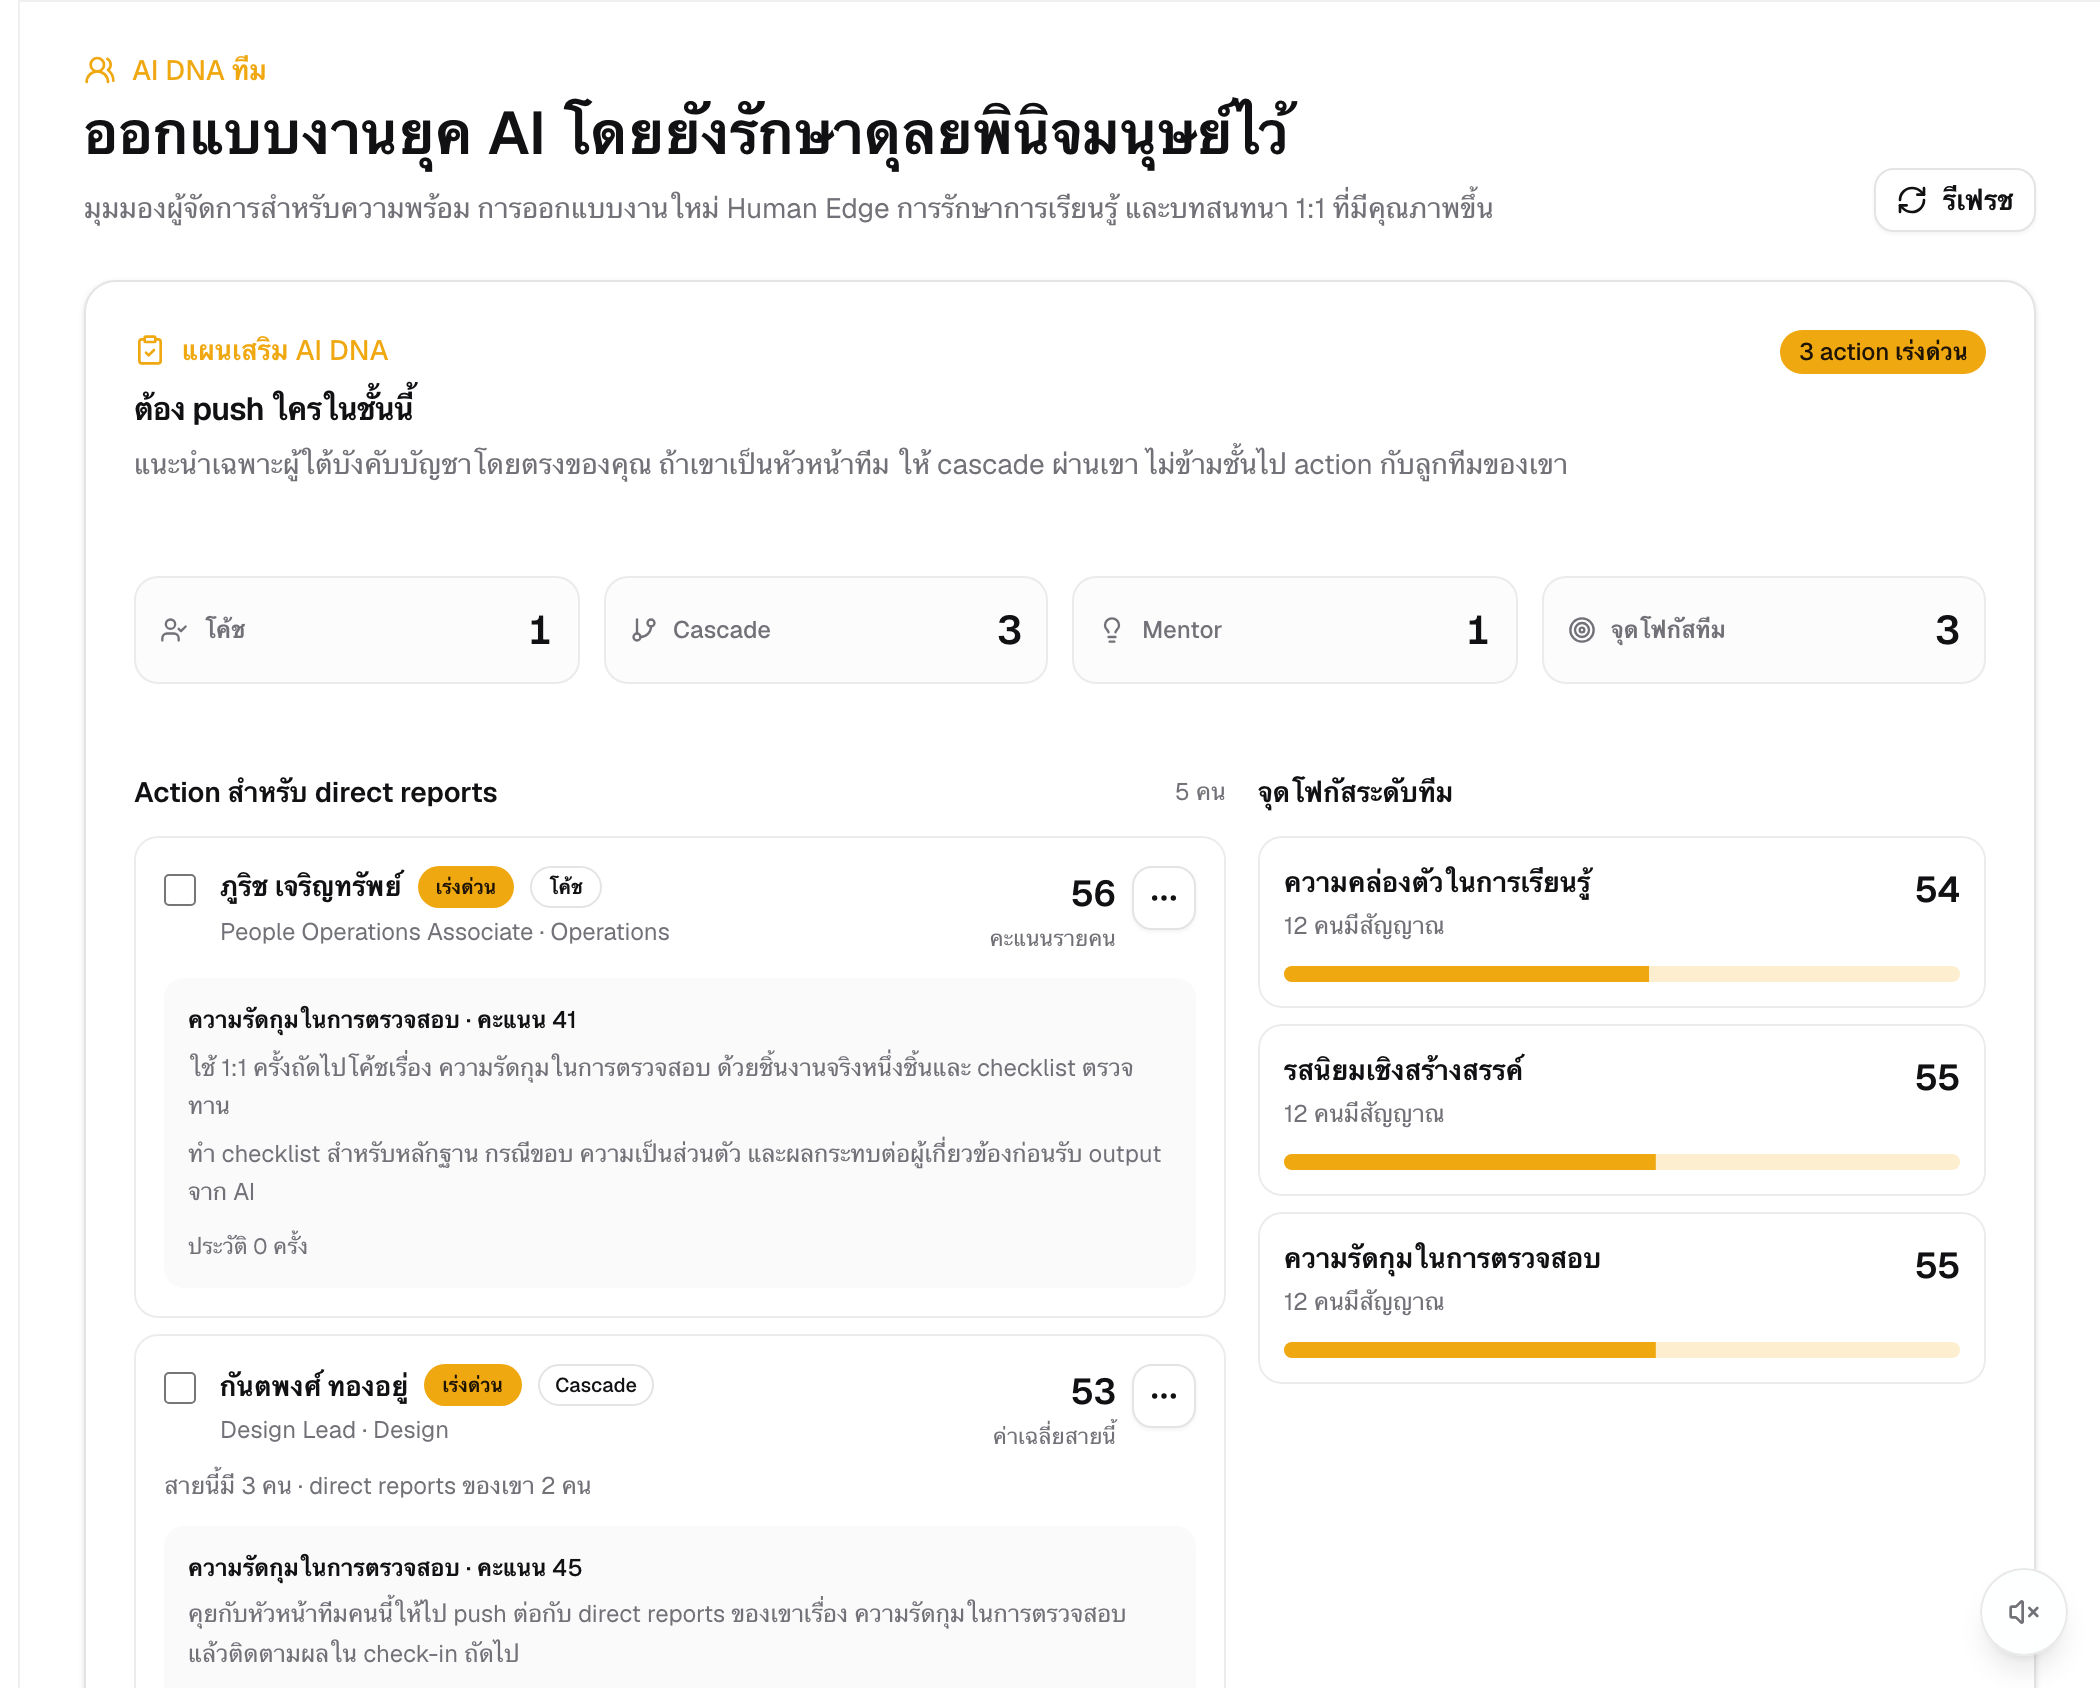Click the refresh arrows icon
This screenshot has width=2100, height=1688.
point(1911,200)
